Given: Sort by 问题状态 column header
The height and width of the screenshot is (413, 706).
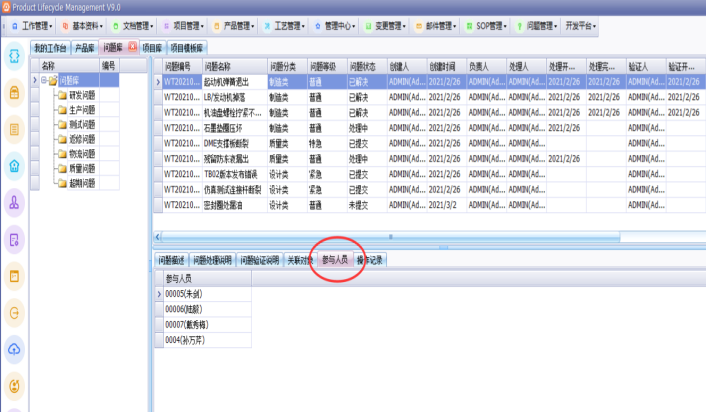Looking at the screenshot, I should point(367,67).
